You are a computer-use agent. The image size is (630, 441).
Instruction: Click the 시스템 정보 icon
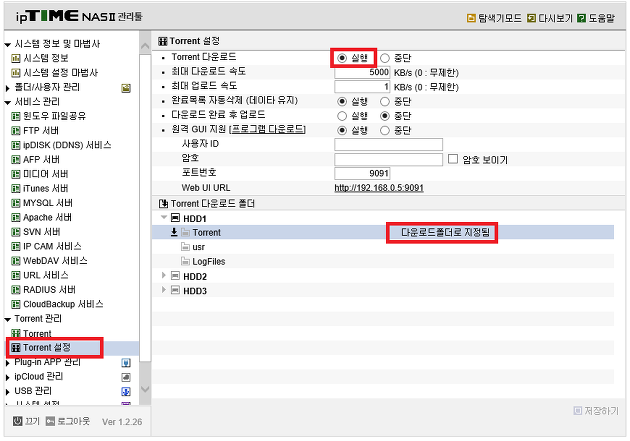click(x=16, y=59)
